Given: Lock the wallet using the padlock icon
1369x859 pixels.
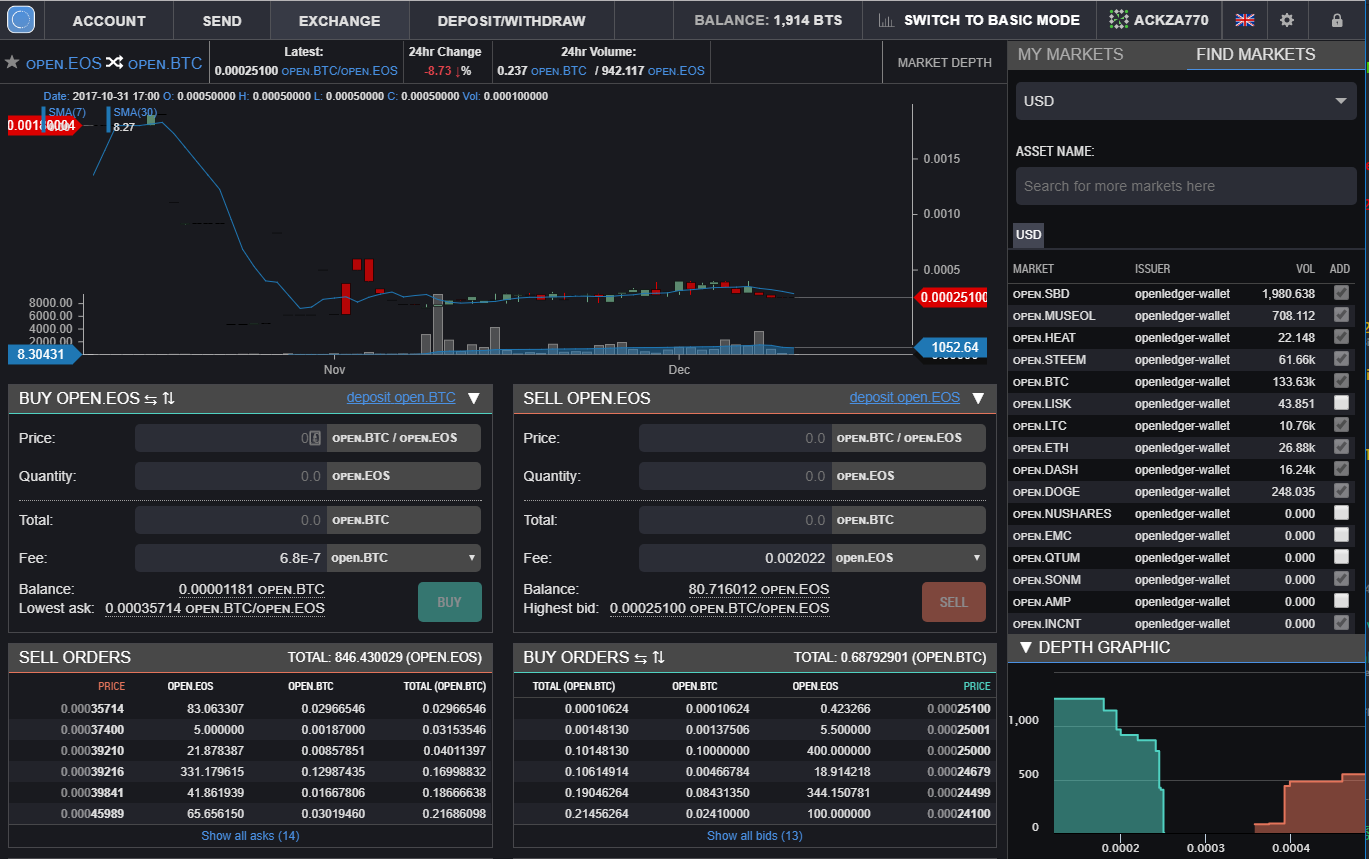Looking at the screenshot, I should click(x=1337, y=20).
